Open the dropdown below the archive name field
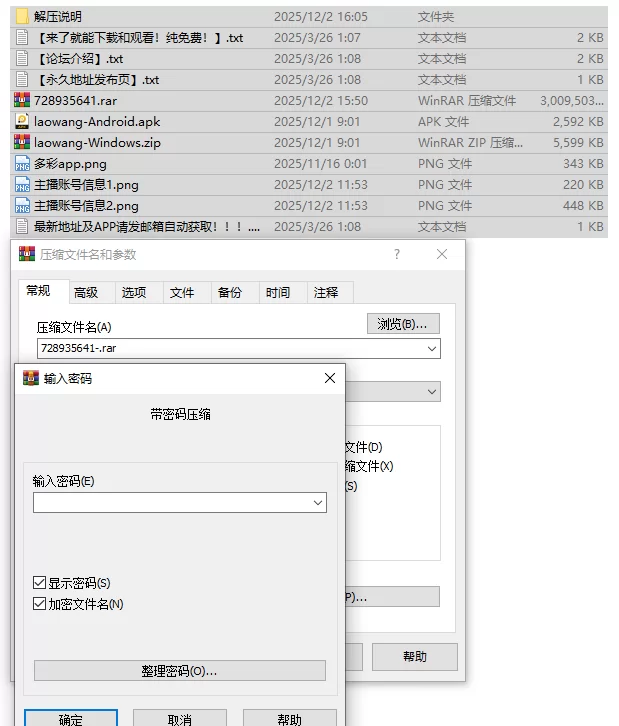619x726 pixels. click(x=432, y=392)
